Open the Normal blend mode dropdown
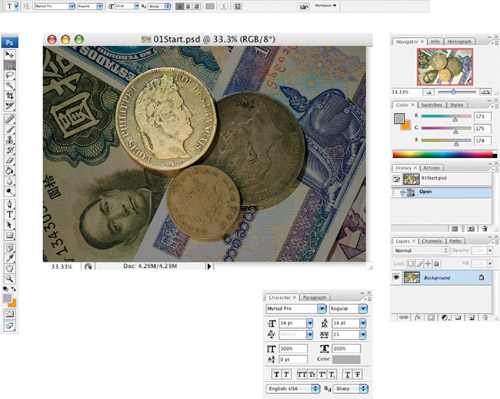The width and height of the screenshot is (500, 399). tap(421, 250)
